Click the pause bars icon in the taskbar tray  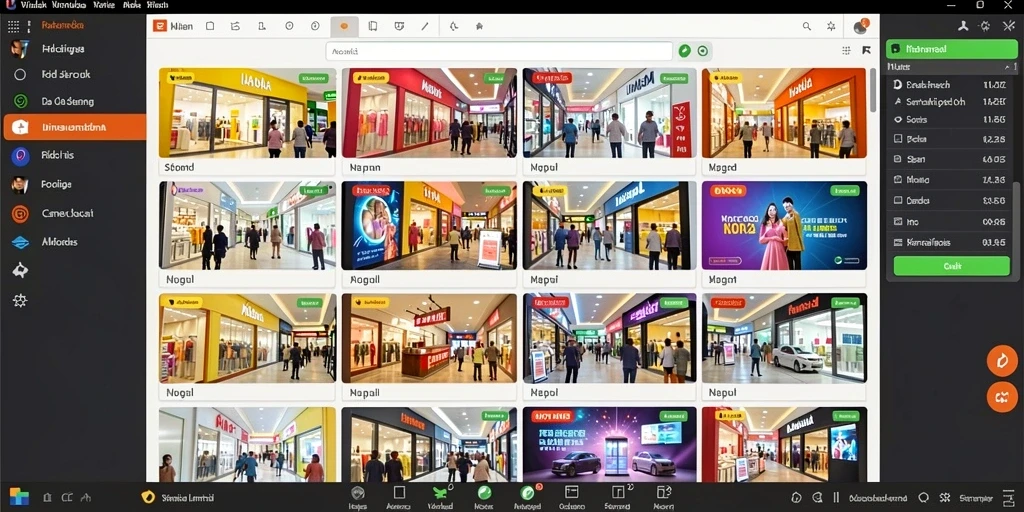pyautogui.click(x=836, y=497)
